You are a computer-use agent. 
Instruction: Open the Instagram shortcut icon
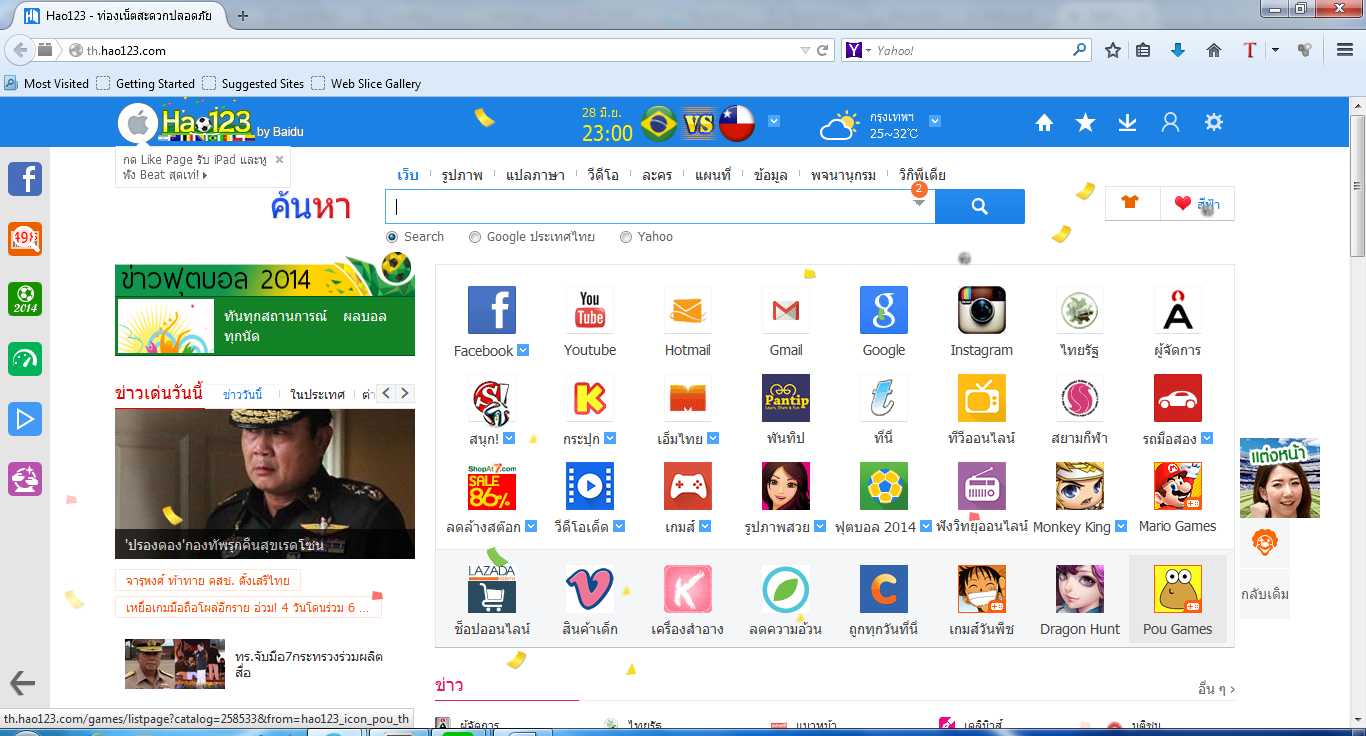point(982,310)
